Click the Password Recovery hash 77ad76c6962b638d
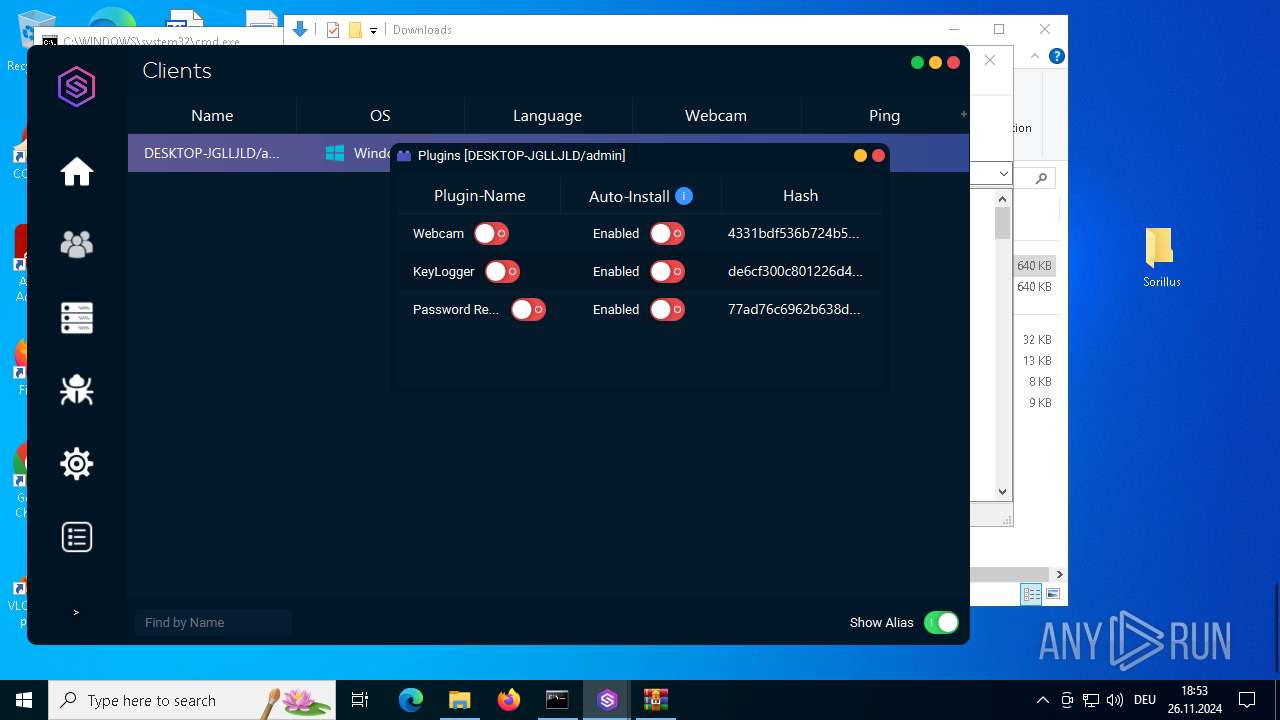Screen dimensions: 1280x720 click(x=794, y=310)
